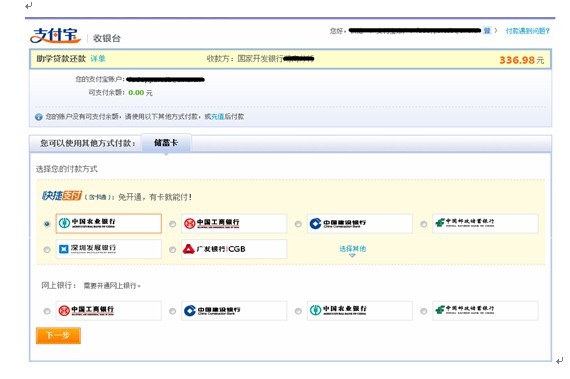The image size is (570, 379).
Task: Click the Alipay 支付宝 logo
Action: pyautogui.click(x=55, y=35)
